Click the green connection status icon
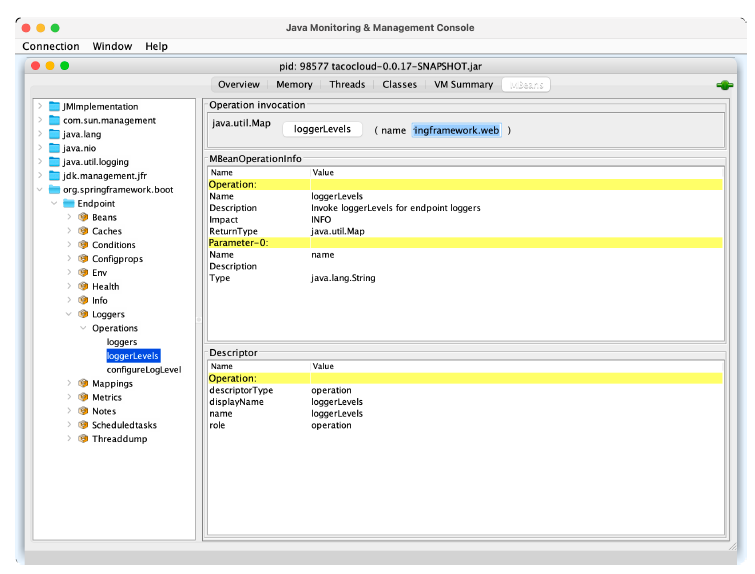Image resolution: width=755 pixels, height=574 pixels. click(724, 85)
